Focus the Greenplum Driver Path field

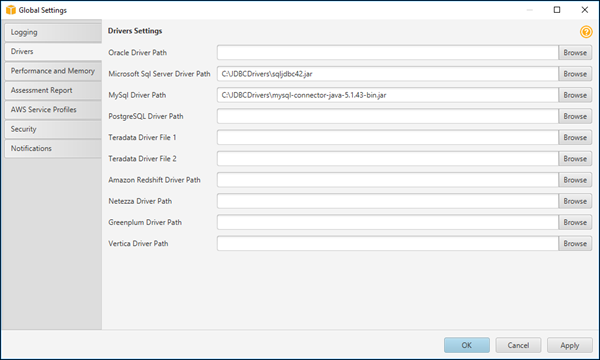[x=388, y=222]
